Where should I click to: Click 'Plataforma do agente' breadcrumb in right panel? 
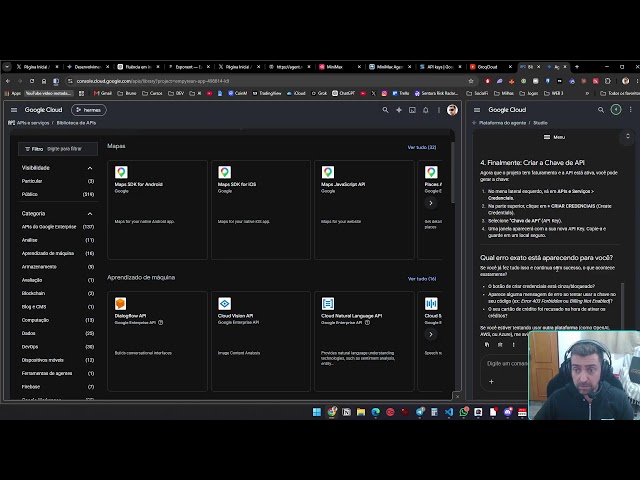click(x=502, y=123)
